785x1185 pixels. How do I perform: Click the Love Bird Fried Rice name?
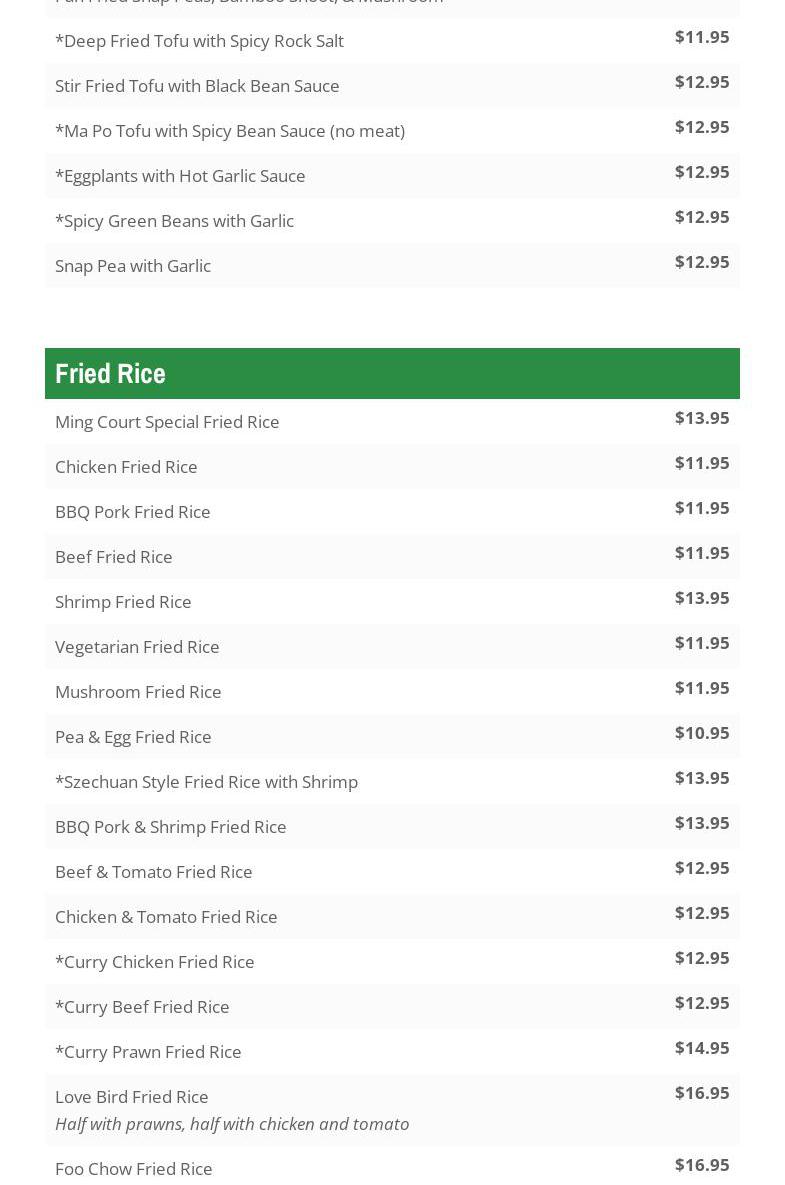pyautogui.click(x=132, y=1097)
